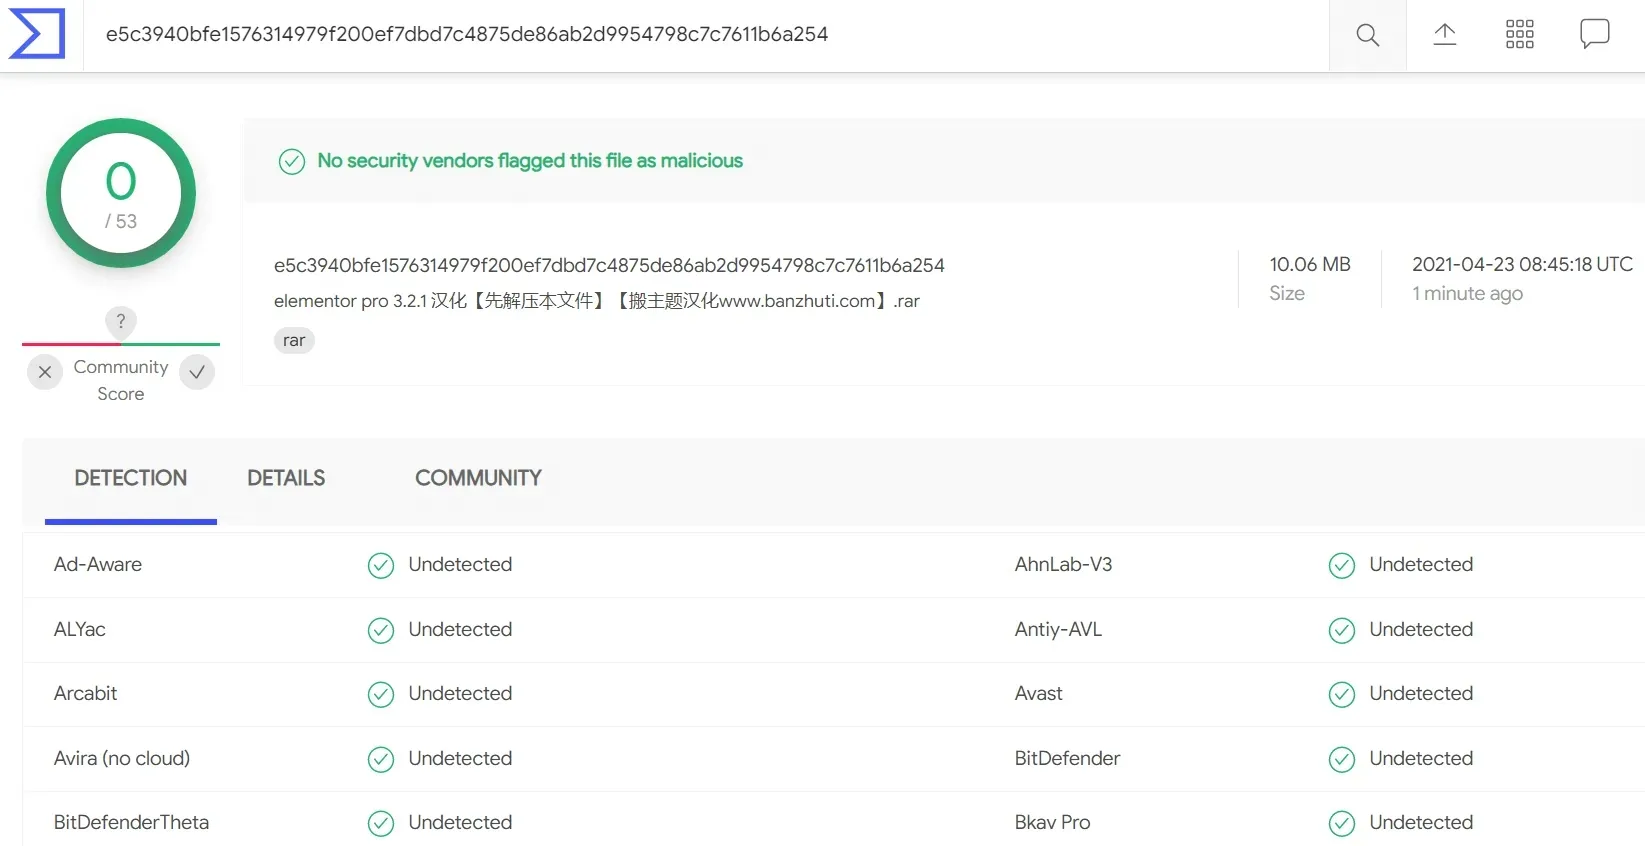The height and width of the screenshot is (846, 1645).
Task: Click the Antiy-AVL vendor name
Action: click(1058, 629)
